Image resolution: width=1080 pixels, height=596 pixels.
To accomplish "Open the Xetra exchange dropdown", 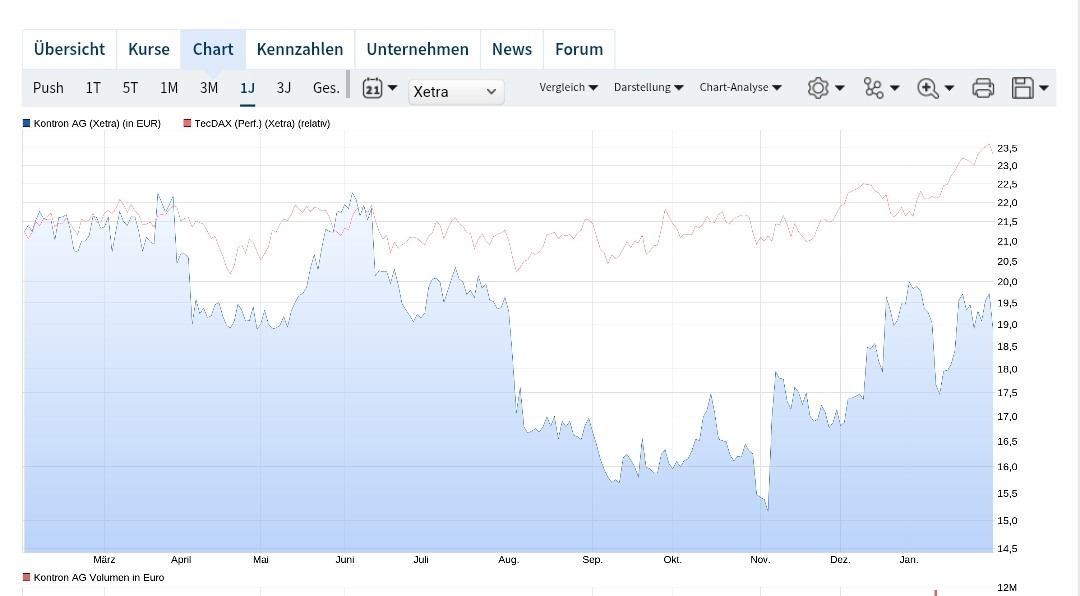I will click(456, 91).
